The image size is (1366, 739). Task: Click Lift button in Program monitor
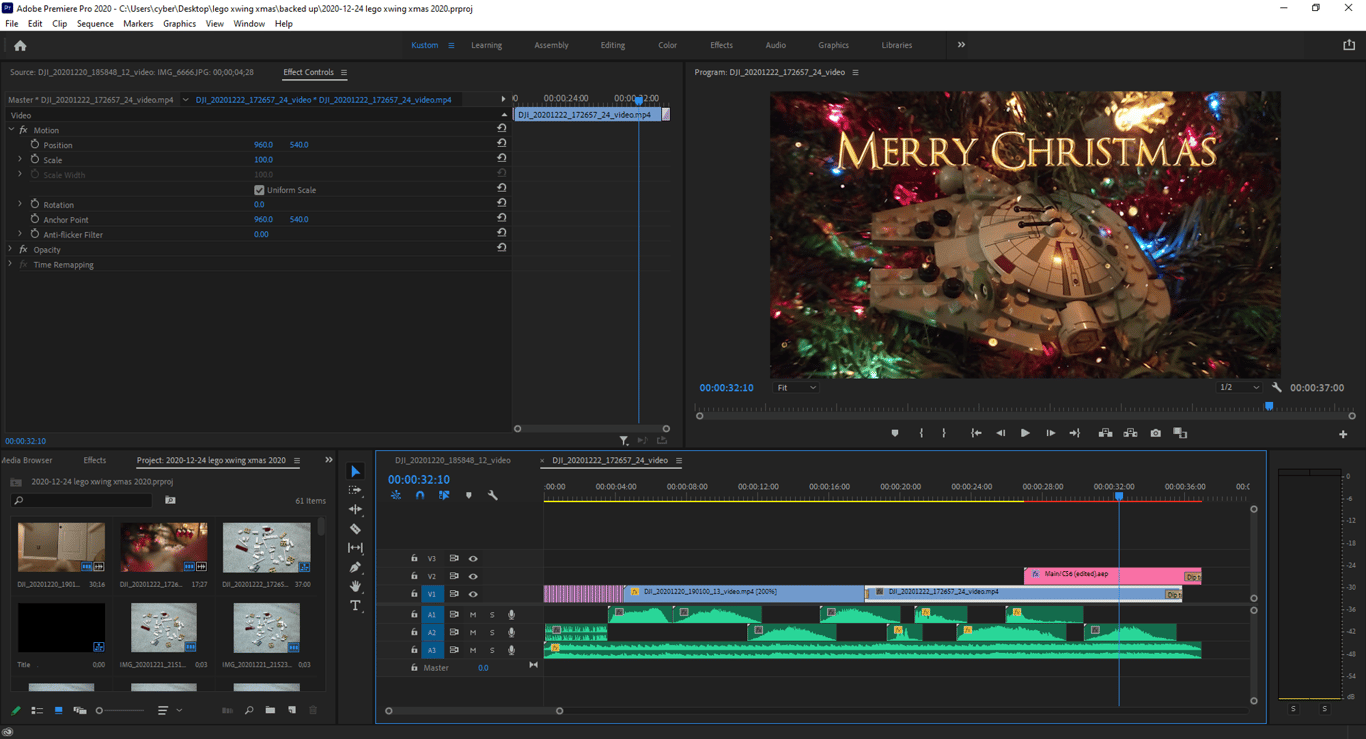(1105, 433)
